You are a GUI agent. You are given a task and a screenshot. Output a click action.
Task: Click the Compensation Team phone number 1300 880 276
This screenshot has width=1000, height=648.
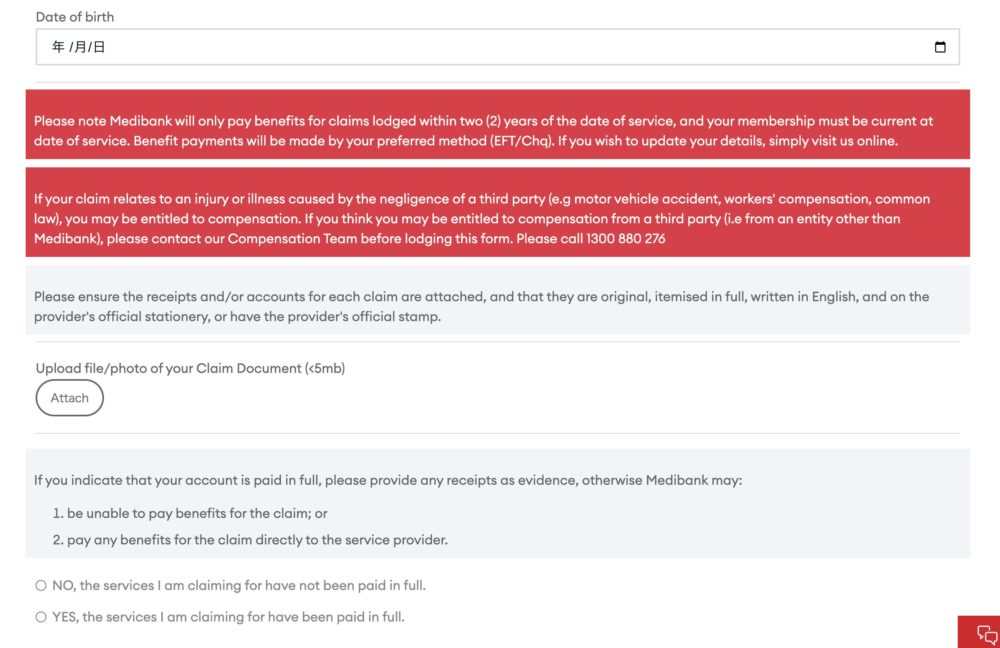[x=624, y=238]
